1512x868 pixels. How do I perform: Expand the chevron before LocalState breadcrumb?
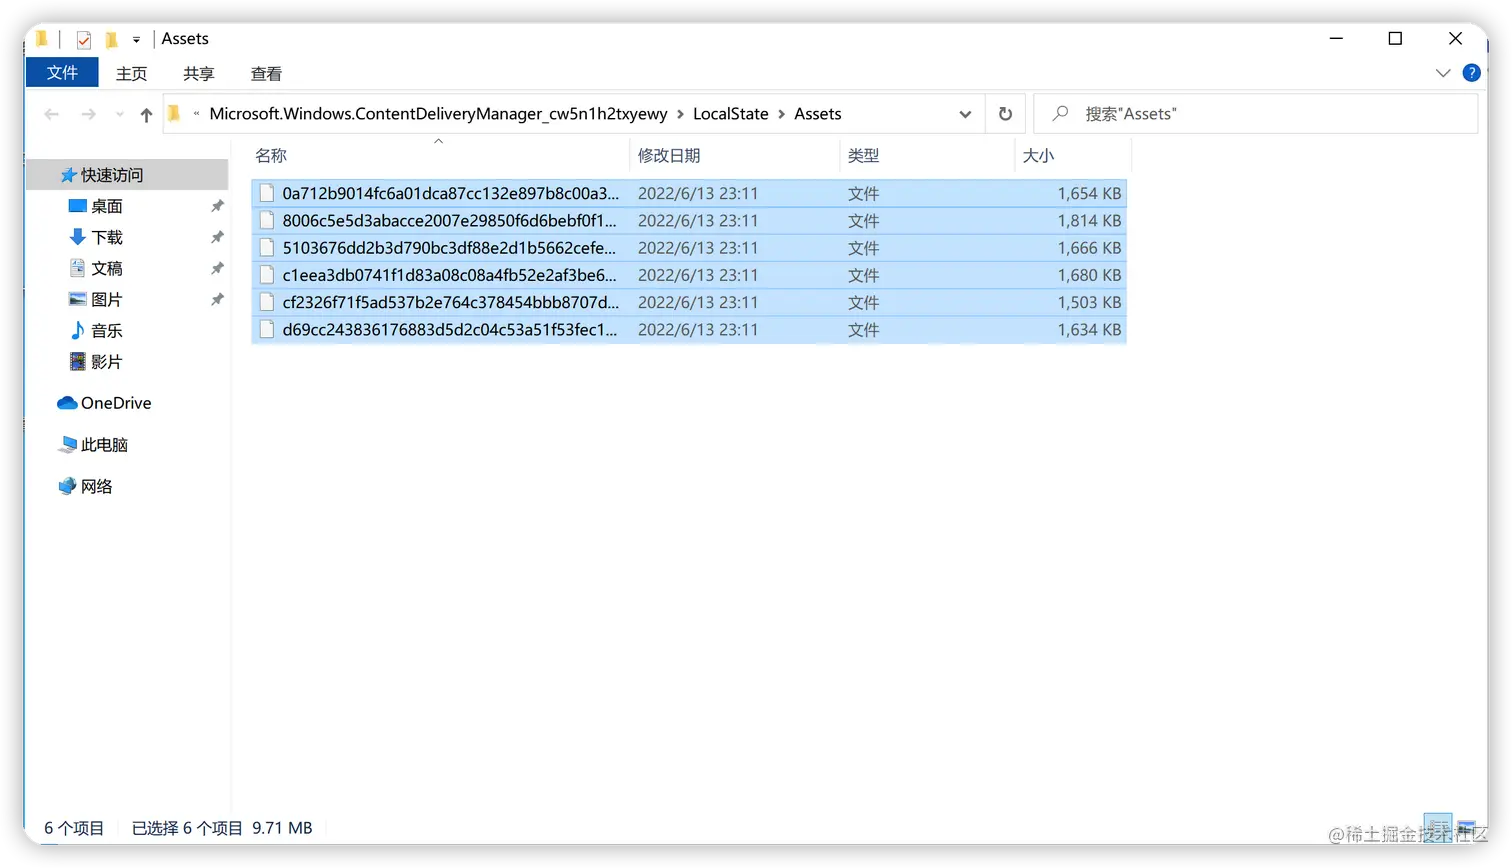click(681, 114)
